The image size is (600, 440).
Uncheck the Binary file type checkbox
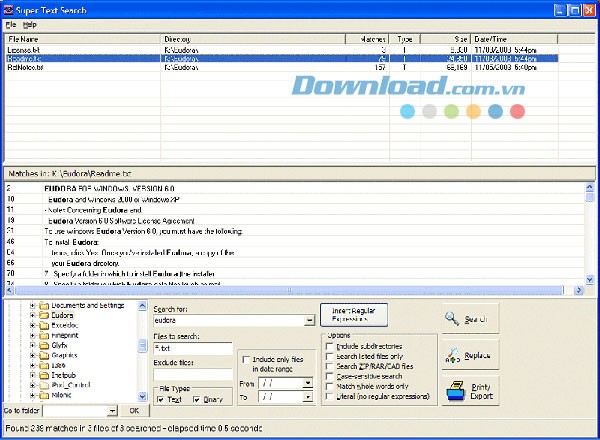[198, 400]
